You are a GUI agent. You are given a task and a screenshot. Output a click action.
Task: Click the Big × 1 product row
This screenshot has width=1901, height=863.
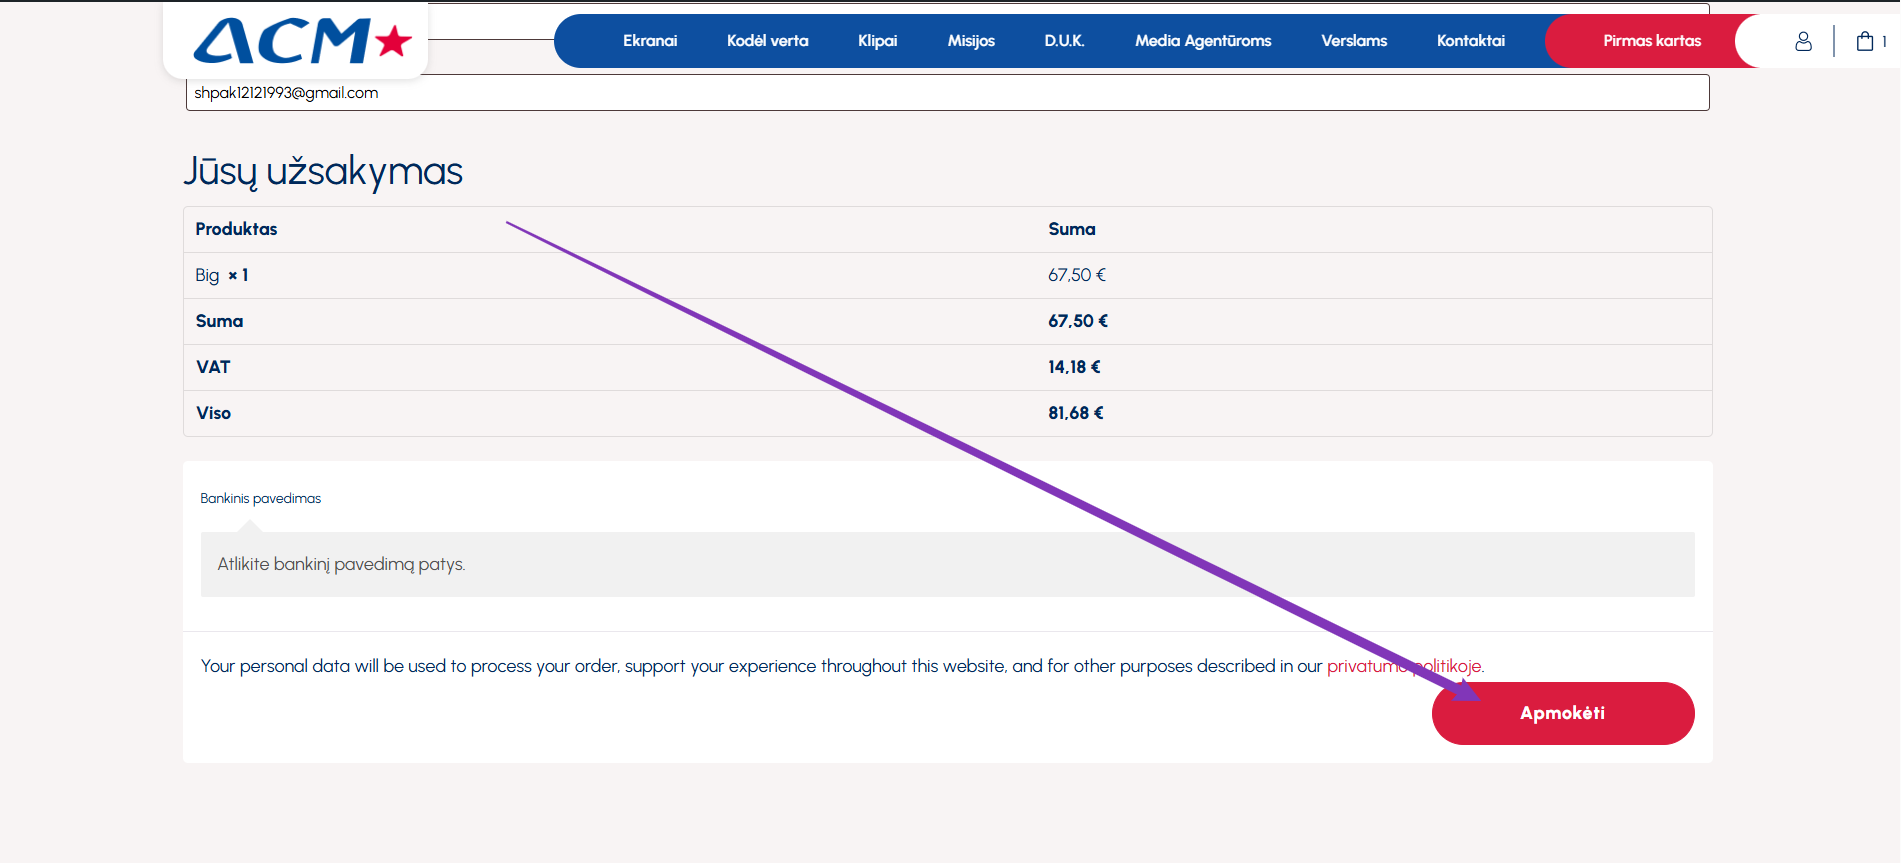(222, 275)
